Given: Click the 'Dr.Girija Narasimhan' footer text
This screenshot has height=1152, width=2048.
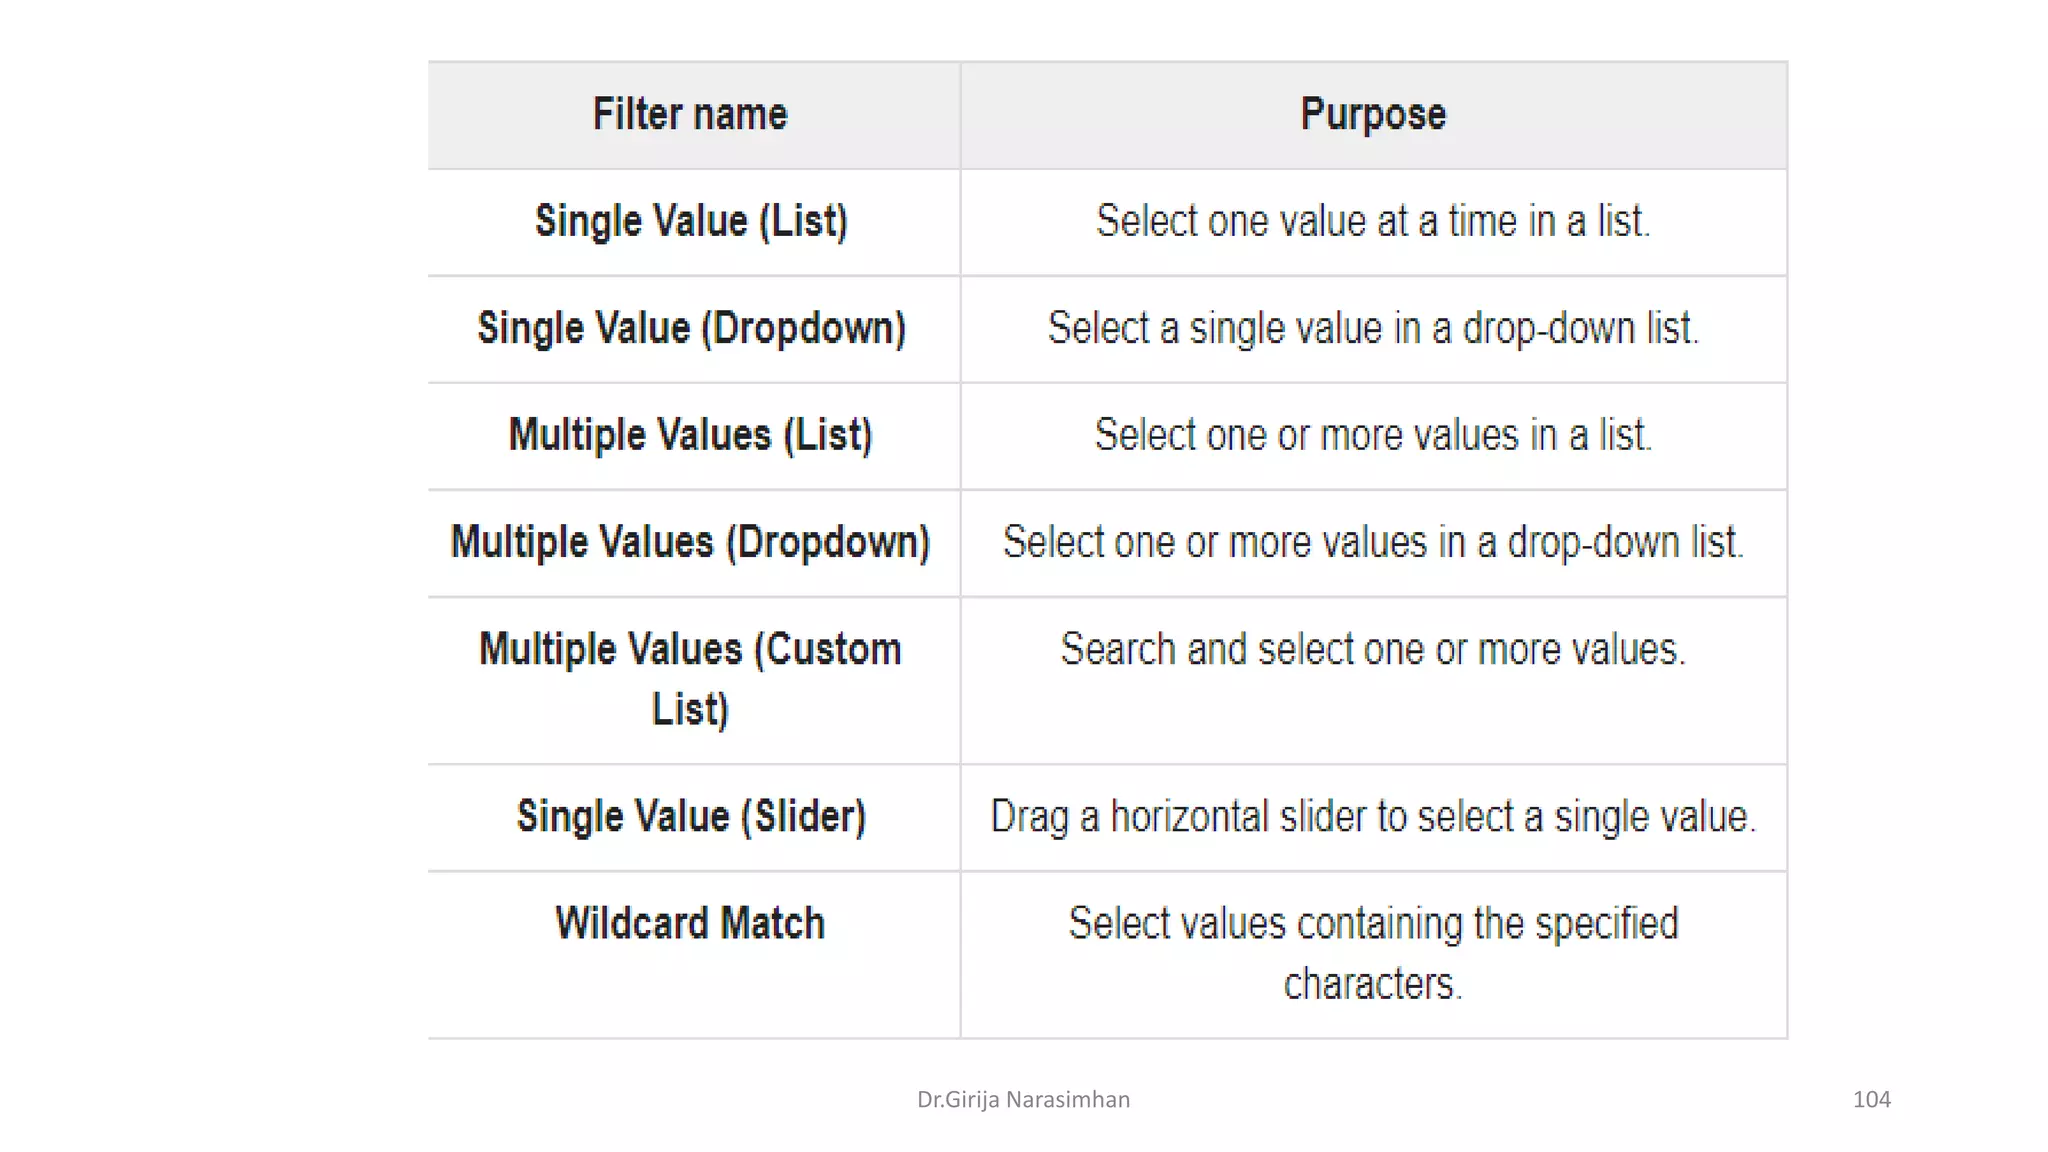Looking at the screenshot, I should click(x=1023, y=1099).
